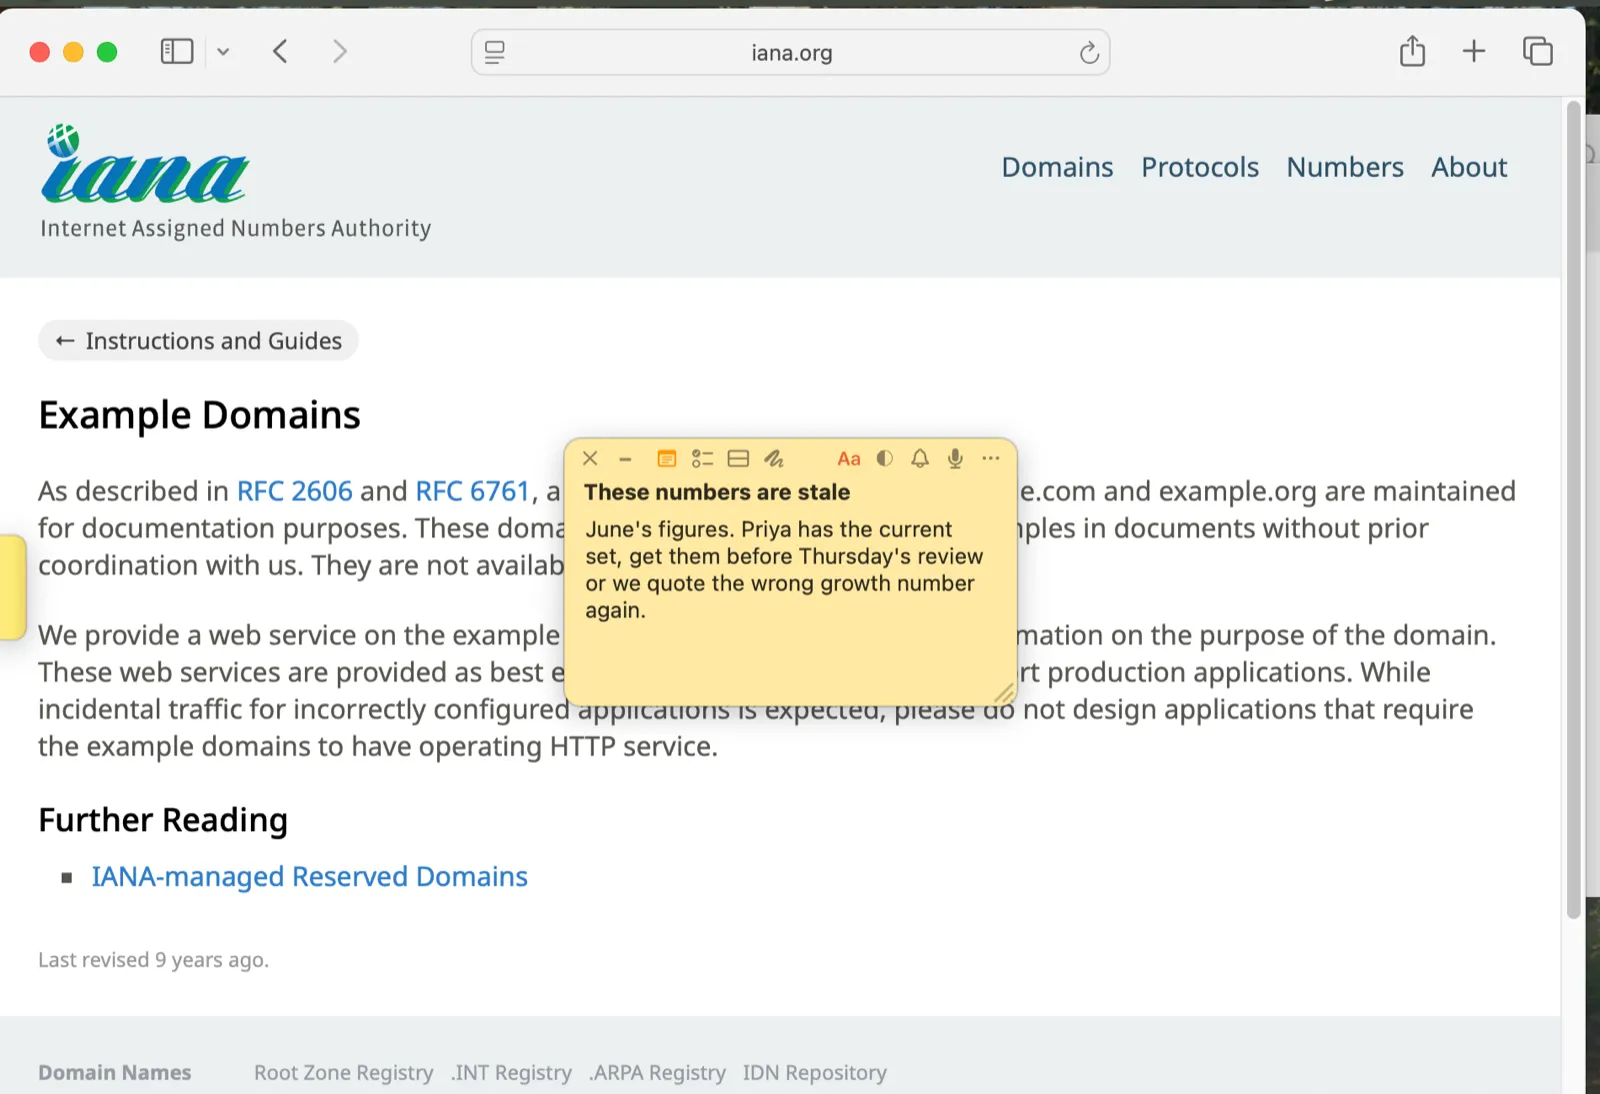Reload the current page
Screen dimensions: 1600x1094
click(x=1089, y=52)
